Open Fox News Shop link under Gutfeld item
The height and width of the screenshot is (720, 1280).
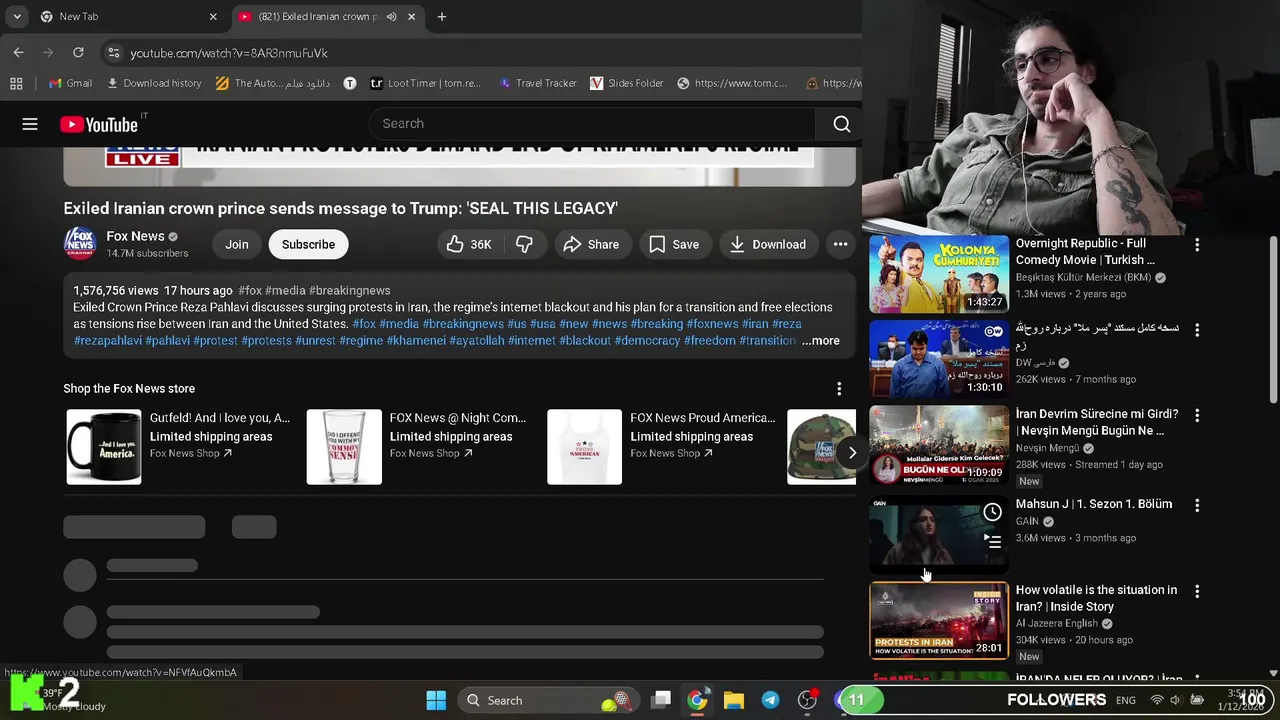tap(190, 453)
